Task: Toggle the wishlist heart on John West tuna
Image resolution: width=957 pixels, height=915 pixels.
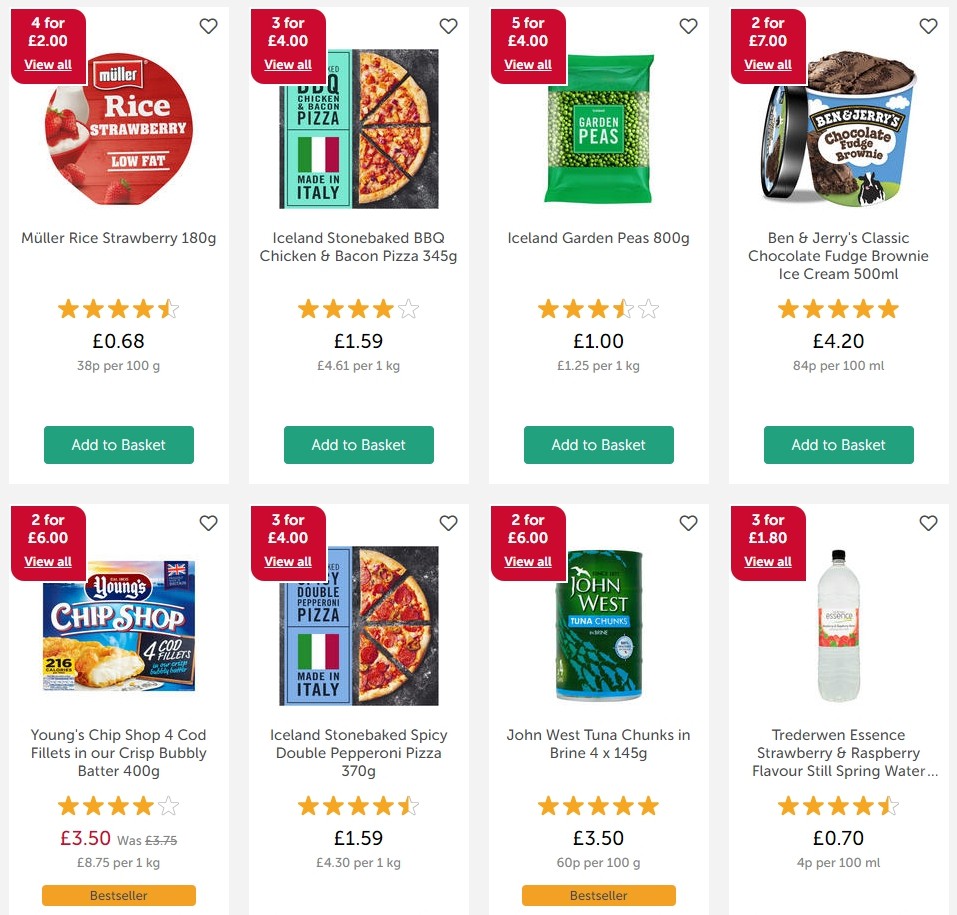Action: [x=688, y=523]
